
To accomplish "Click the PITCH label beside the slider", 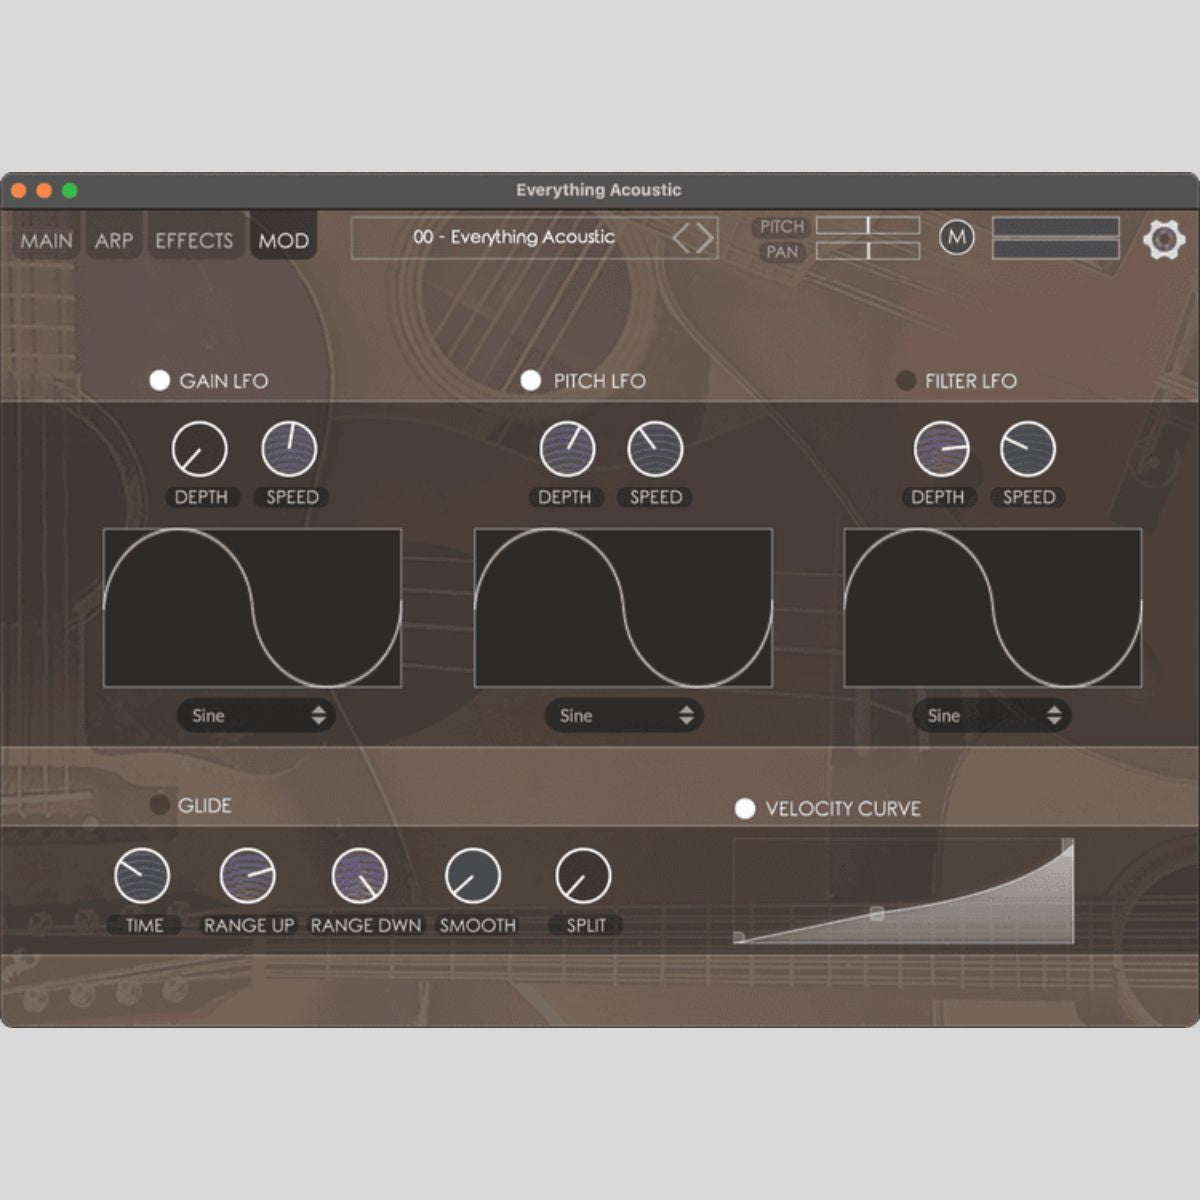I will 782,227.
